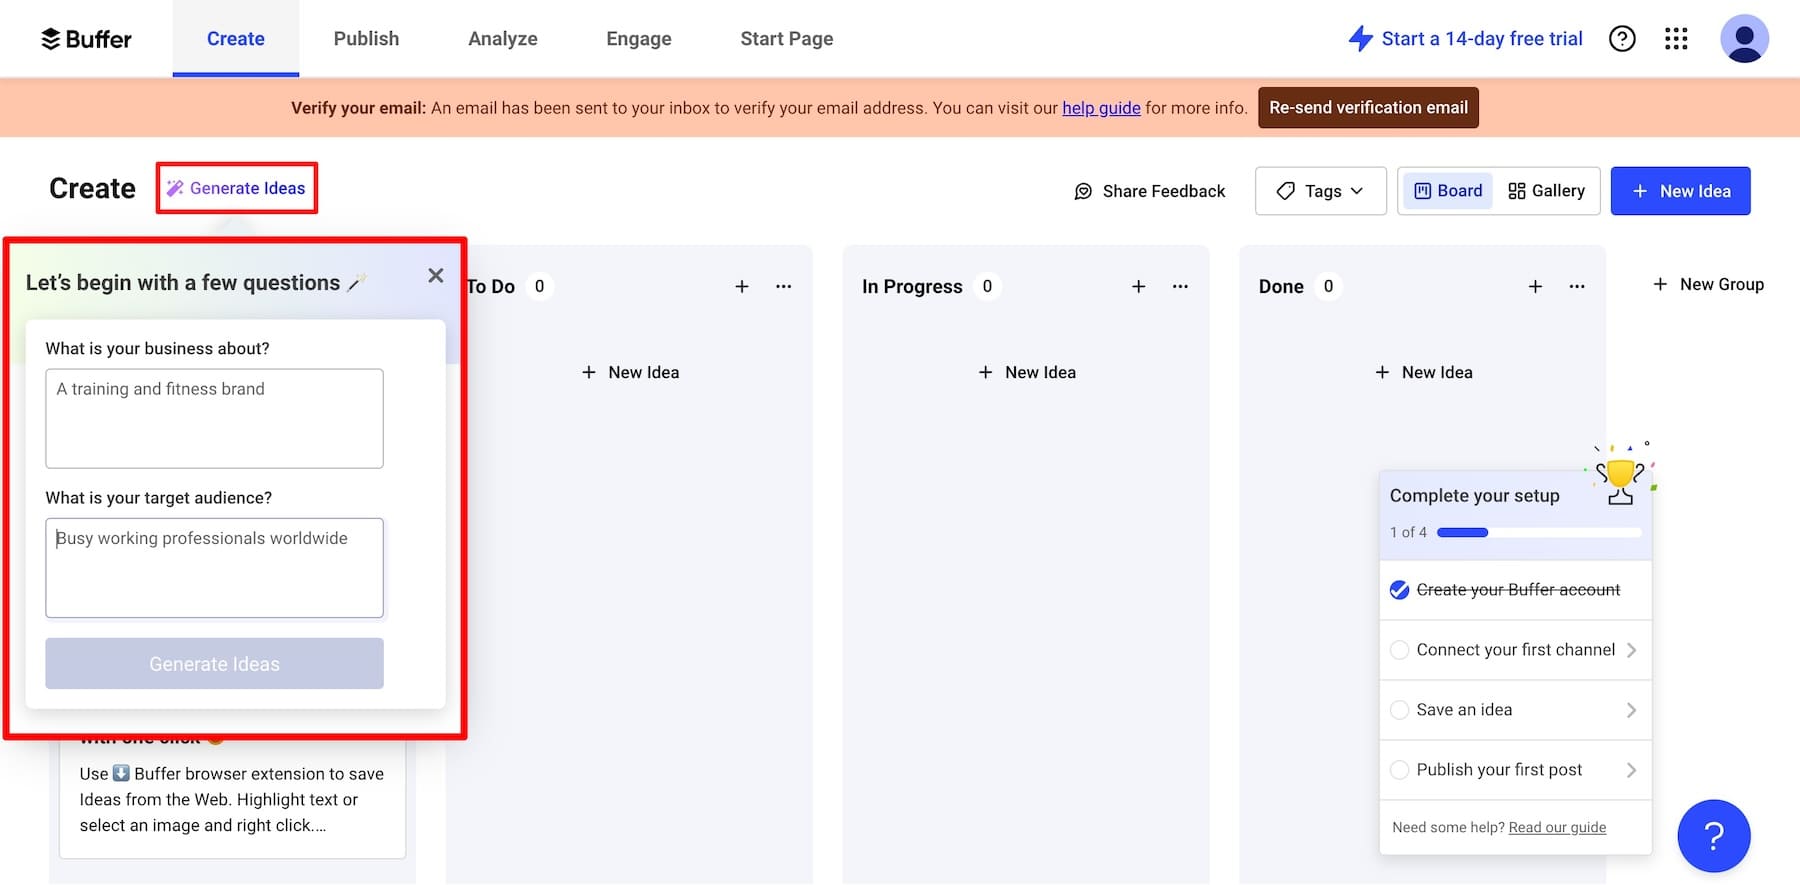This screenshot has height=885, width=1800.
Task: Switch to the Create tab
Action: [x=236, y=39]
